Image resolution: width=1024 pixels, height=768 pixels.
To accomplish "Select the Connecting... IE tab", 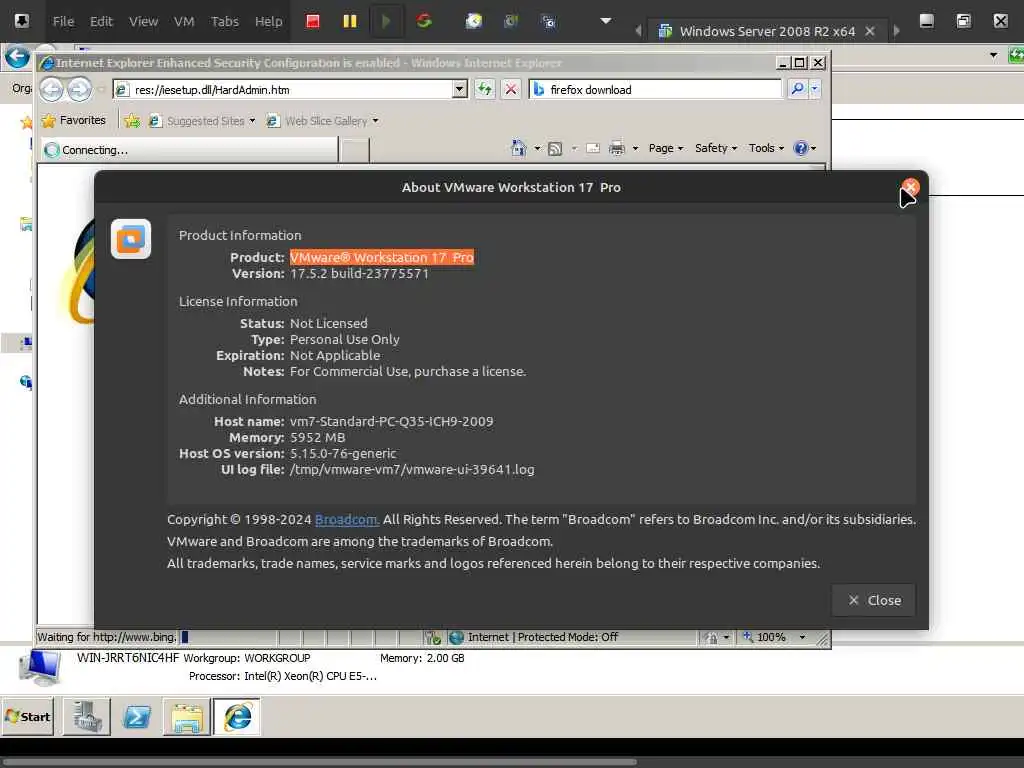I will click(189, 150).
